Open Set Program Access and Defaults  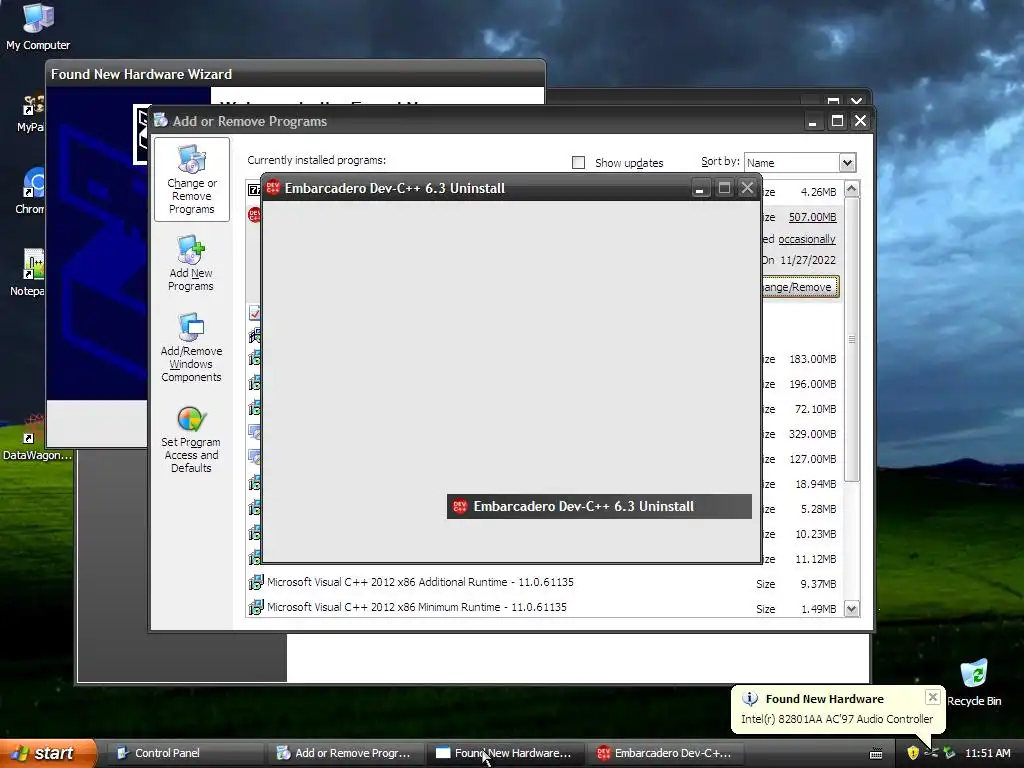[191, 439]
